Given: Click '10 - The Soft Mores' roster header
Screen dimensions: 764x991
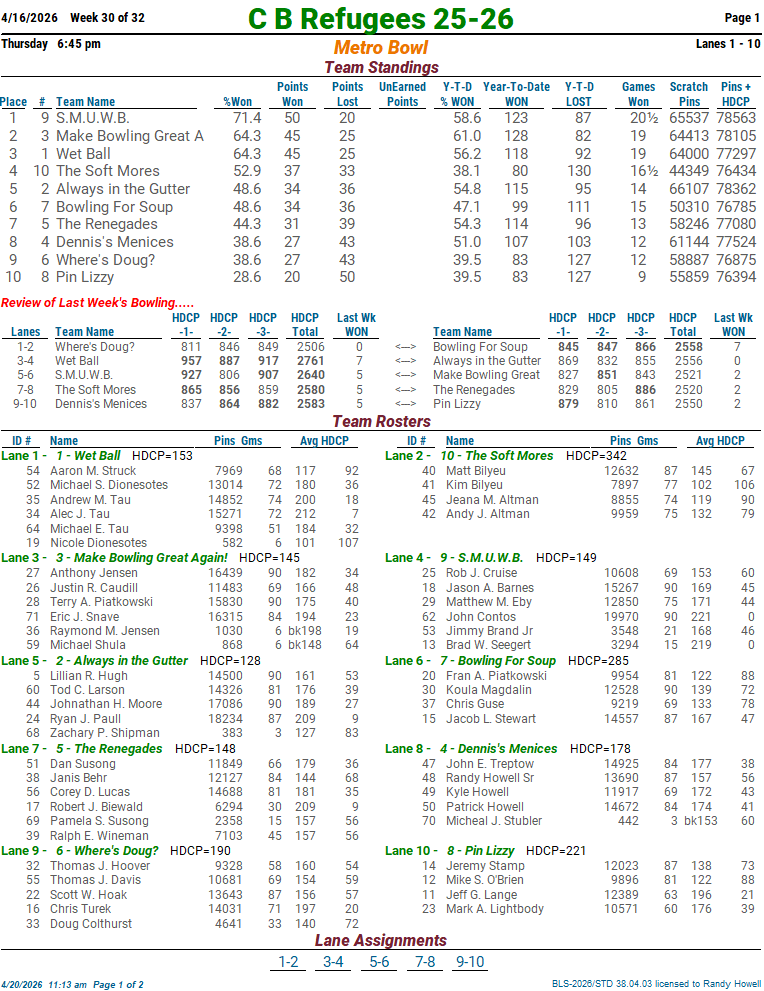Looking at the screenshot, I should [x=497, y=456].
